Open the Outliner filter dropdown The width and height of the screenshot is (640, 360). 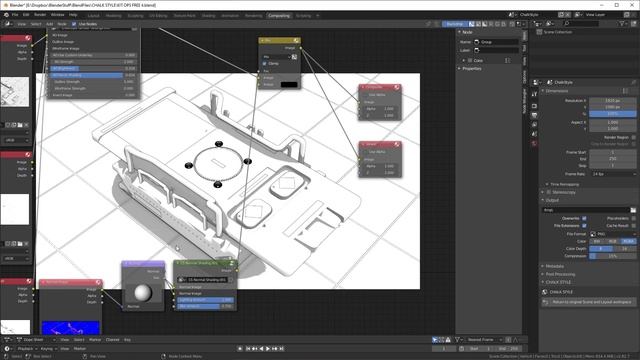(623, 24)
